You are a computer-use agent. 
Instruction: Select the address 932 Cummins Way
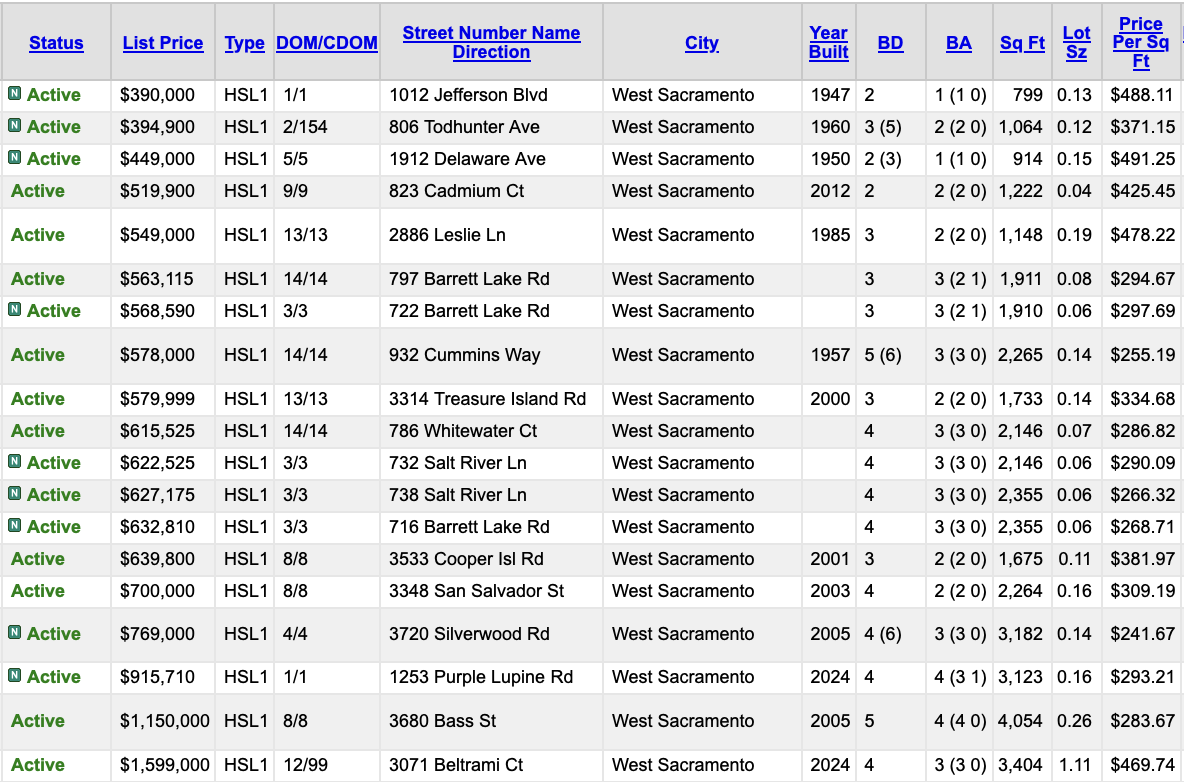[464, 355]
